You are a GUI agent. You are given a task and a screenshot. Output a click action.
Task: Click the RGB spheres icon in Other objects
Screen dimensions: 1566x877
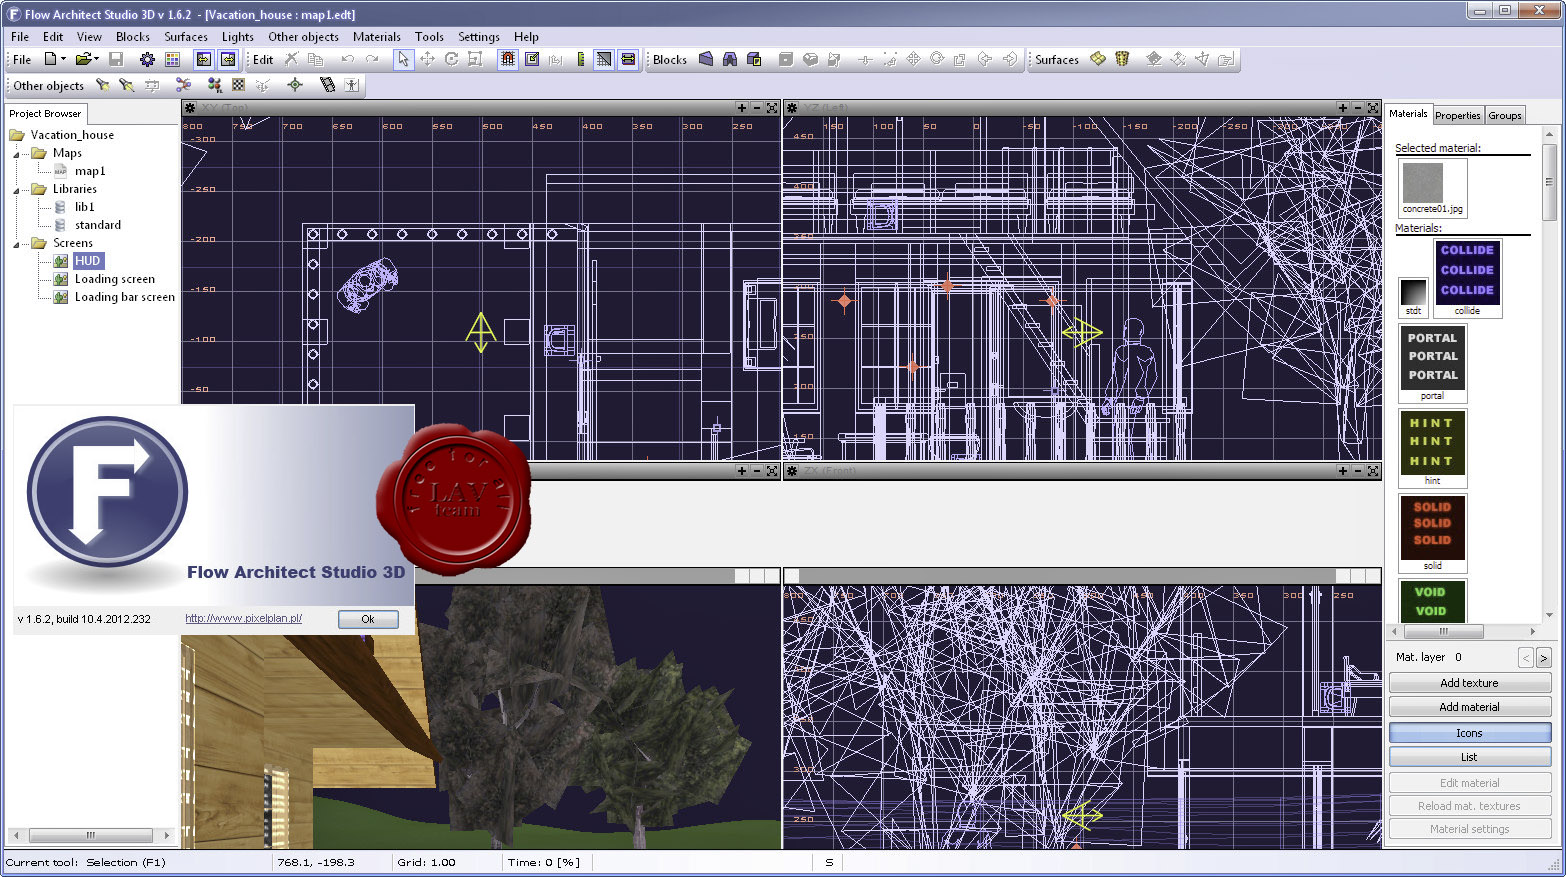pyautogui.click(x=214, y=85)
